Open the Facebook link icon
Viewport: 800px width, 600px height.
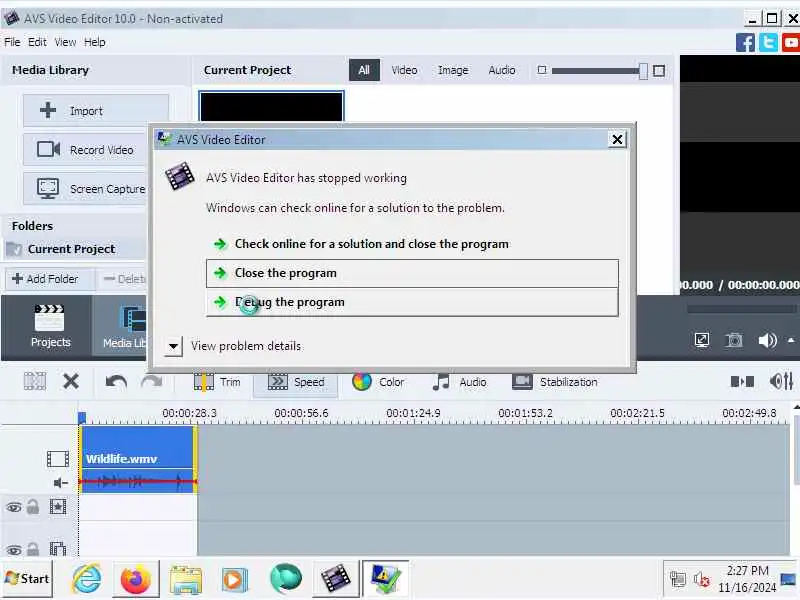(x=745, y=43)
